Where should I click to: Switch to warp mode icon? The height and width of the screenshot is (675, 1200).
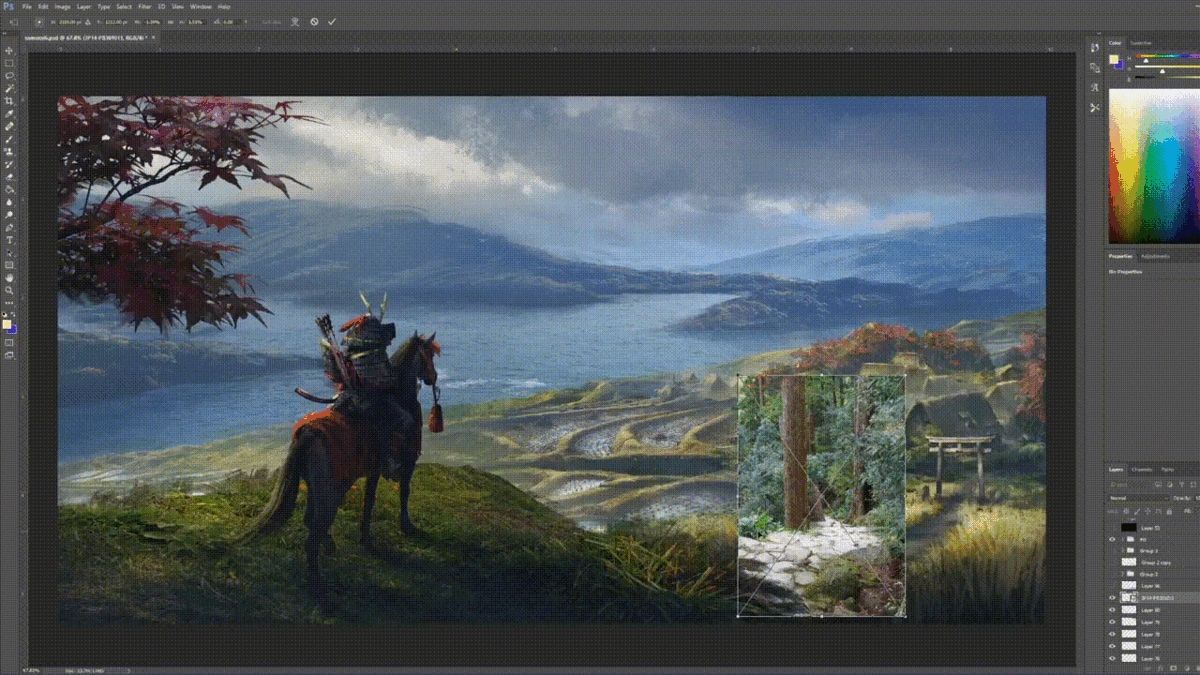click(294, 22)
